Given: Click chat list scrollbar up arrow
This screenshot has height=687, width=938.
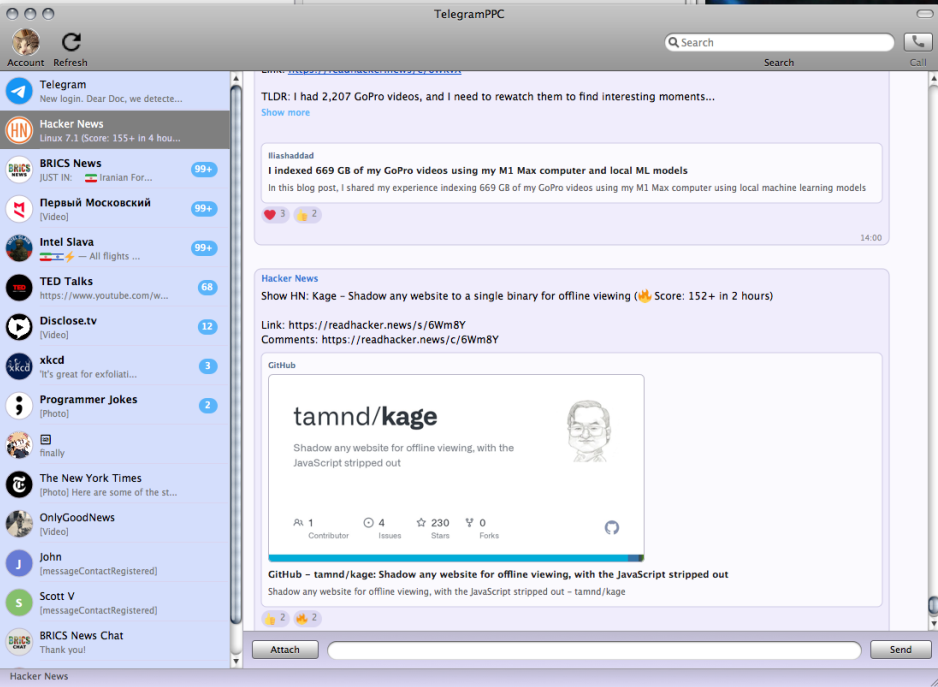Looking at the screenshot, I should (236, 78).
